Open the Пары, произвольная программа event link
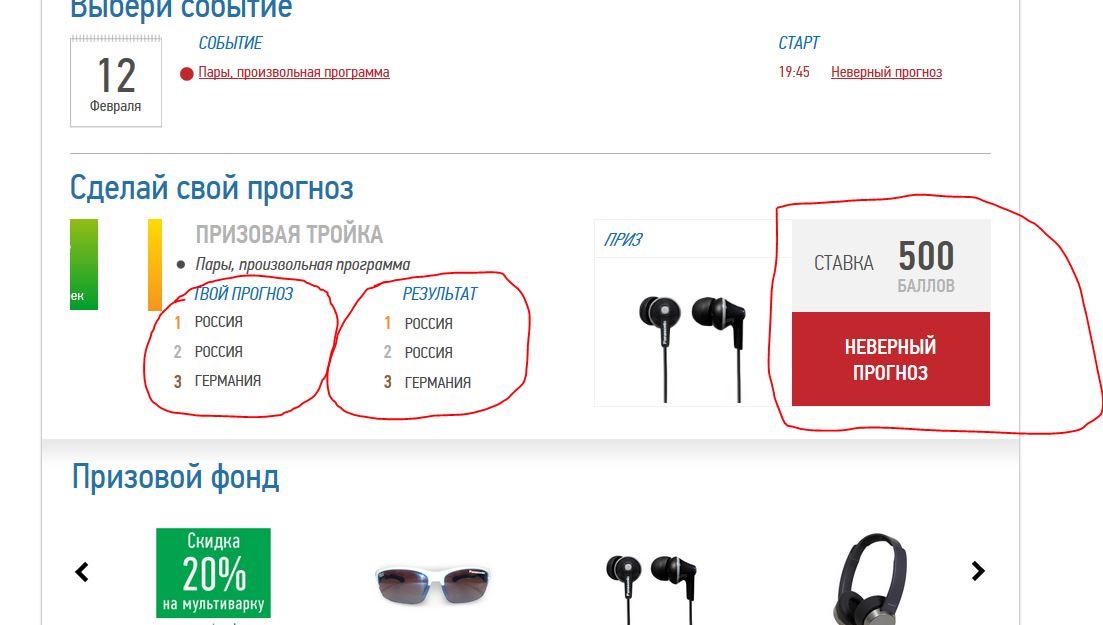 click(293, 72)
